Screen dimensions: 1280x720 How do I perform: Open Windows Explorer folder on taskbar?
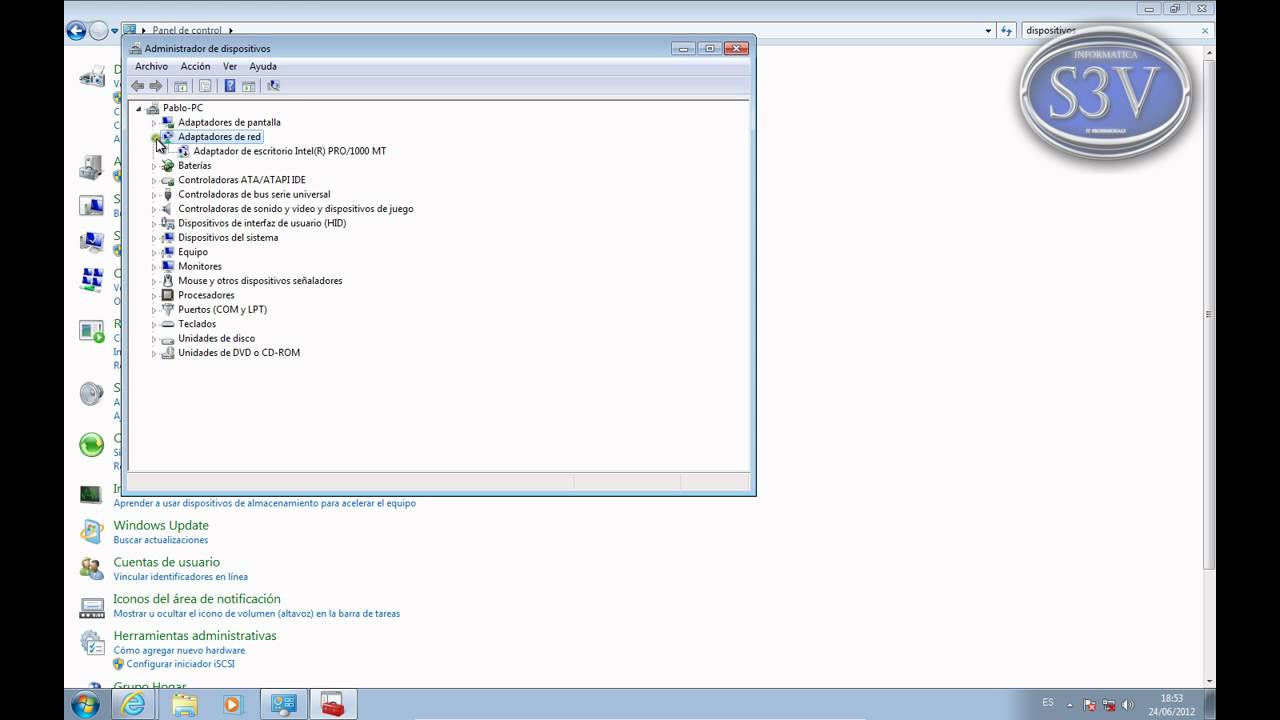point(184,704)
